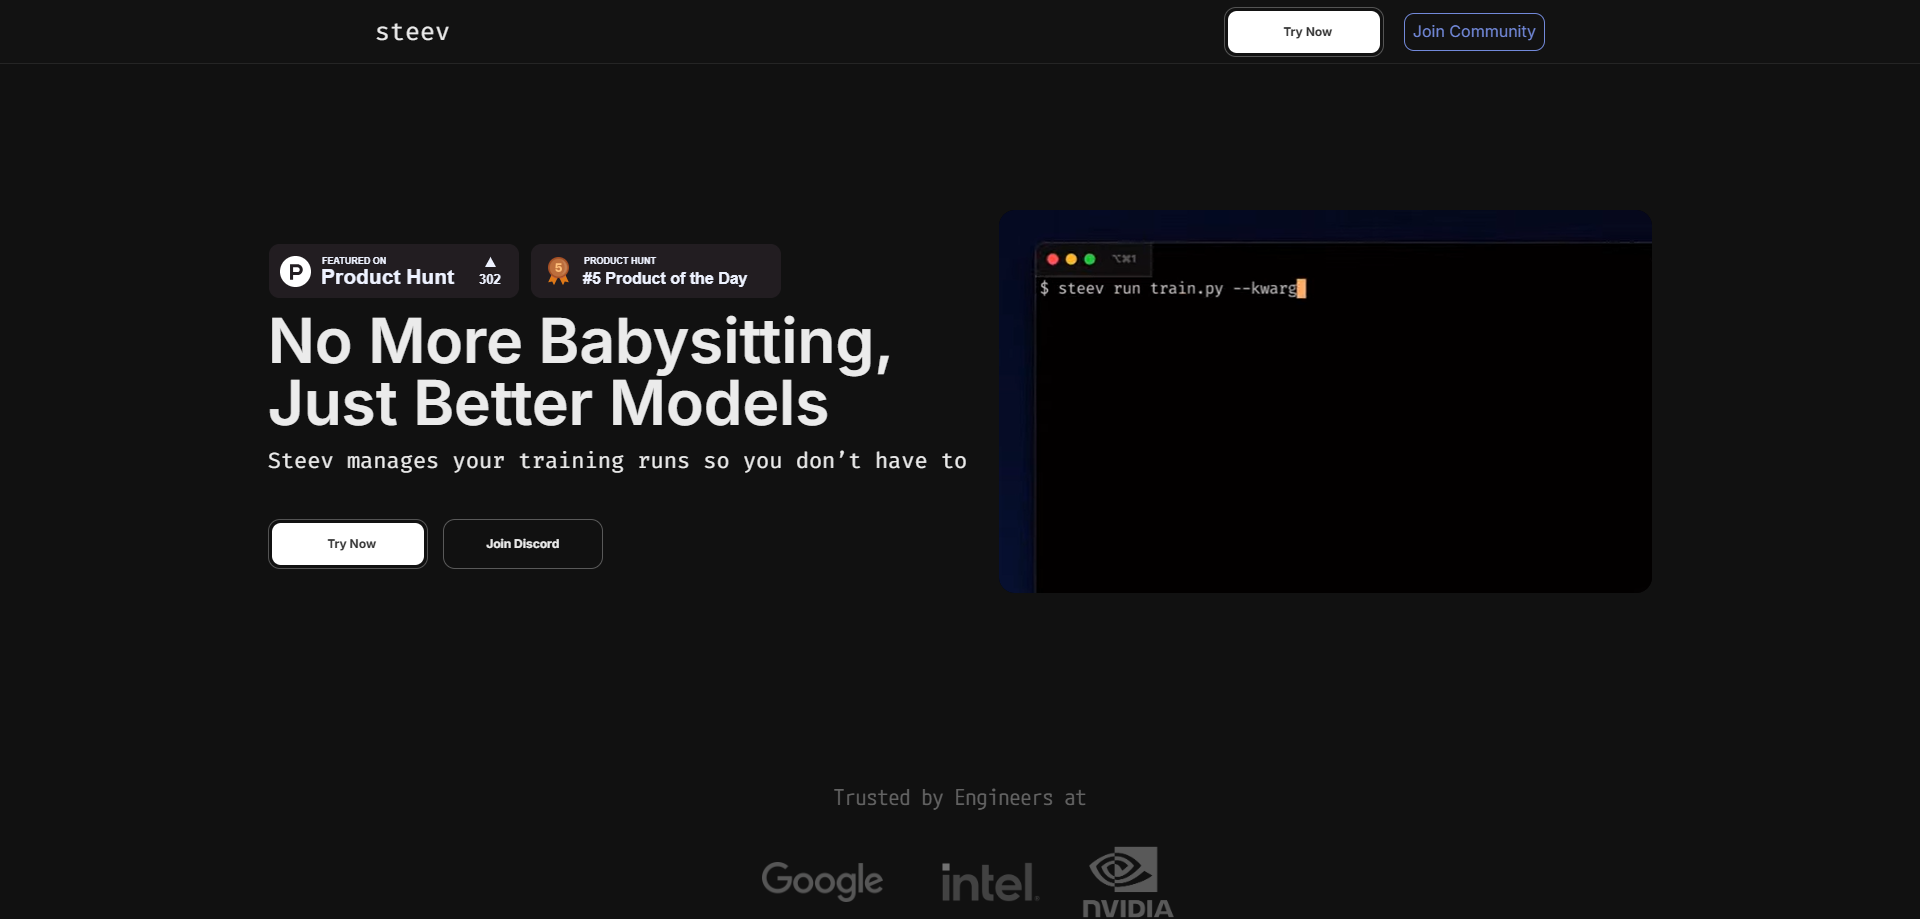1920x919 pixels.
Task: Click the Try Now hero button
Action: pos(347,543)
